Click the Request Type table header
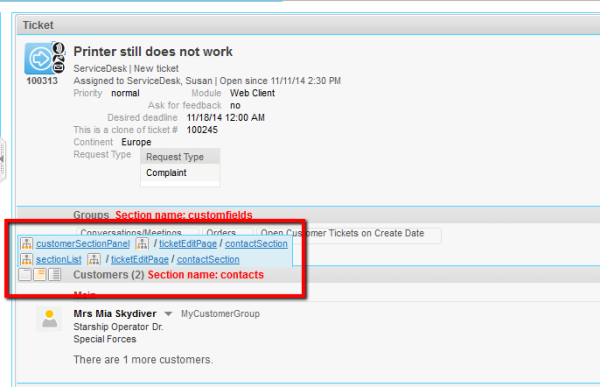This screenshot has width=600, height=387. click(180, 157)
